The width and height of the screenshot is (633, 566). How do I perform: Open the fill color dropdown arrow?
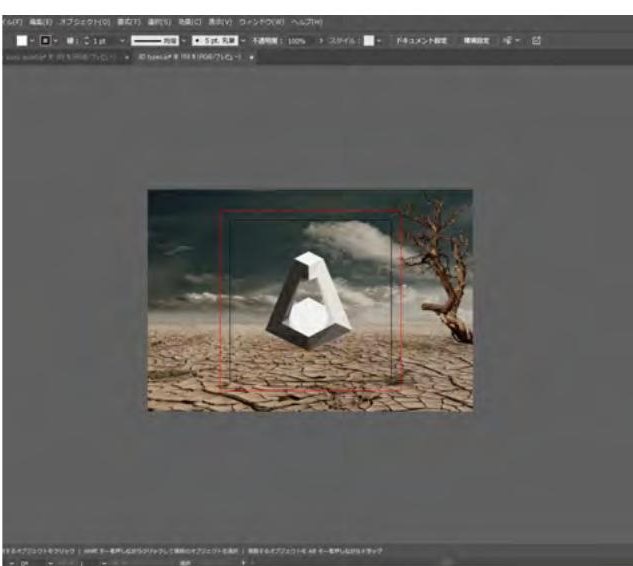tap(31, 41)
